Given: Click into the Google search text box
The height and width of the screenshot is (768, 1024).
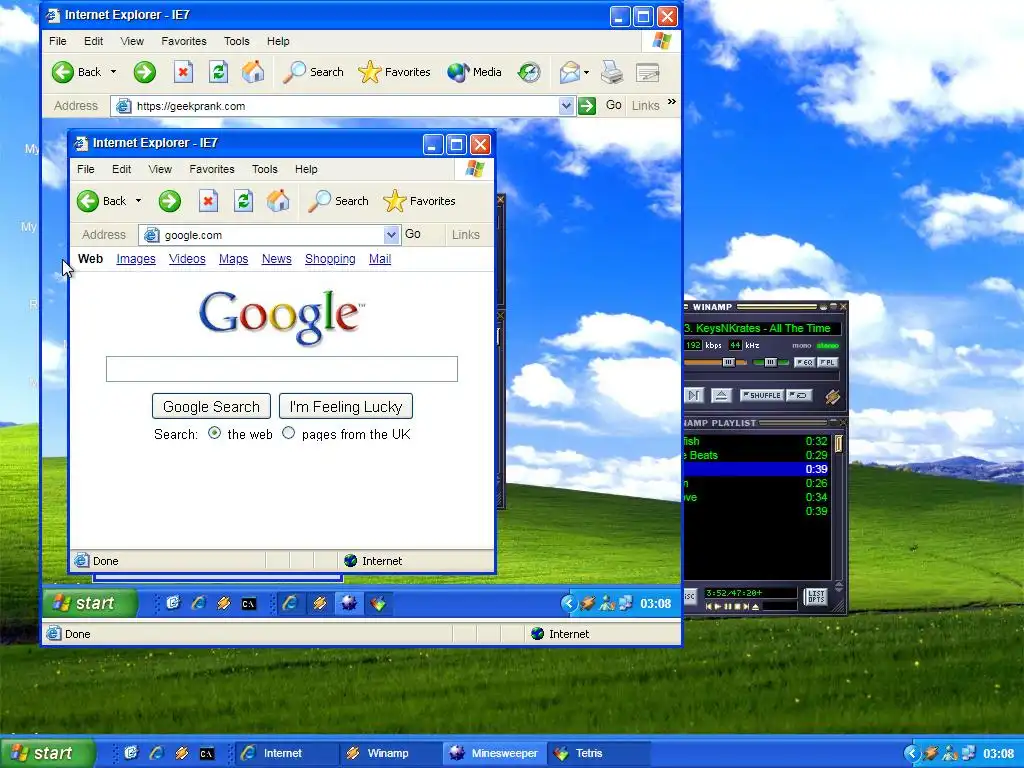Looking at the screenshot, I should click(281, 369).
